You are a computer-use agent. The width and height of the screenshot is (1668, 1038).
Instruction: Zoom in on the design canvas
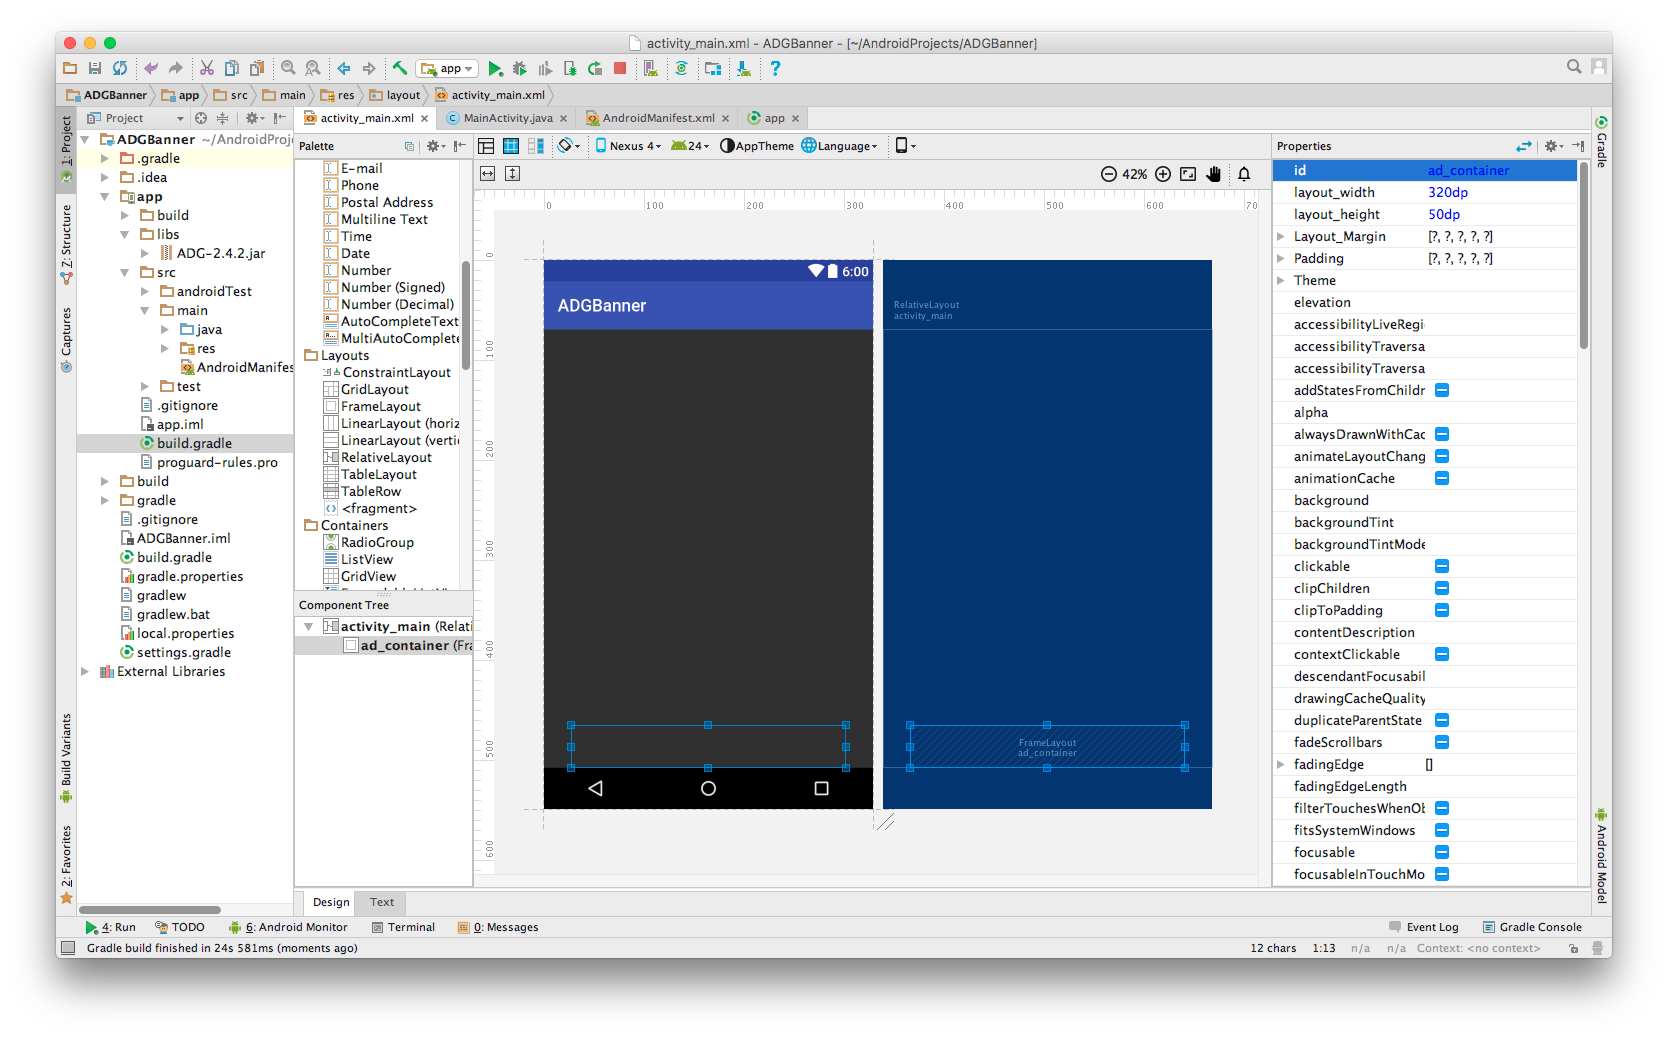[1163, 174]
